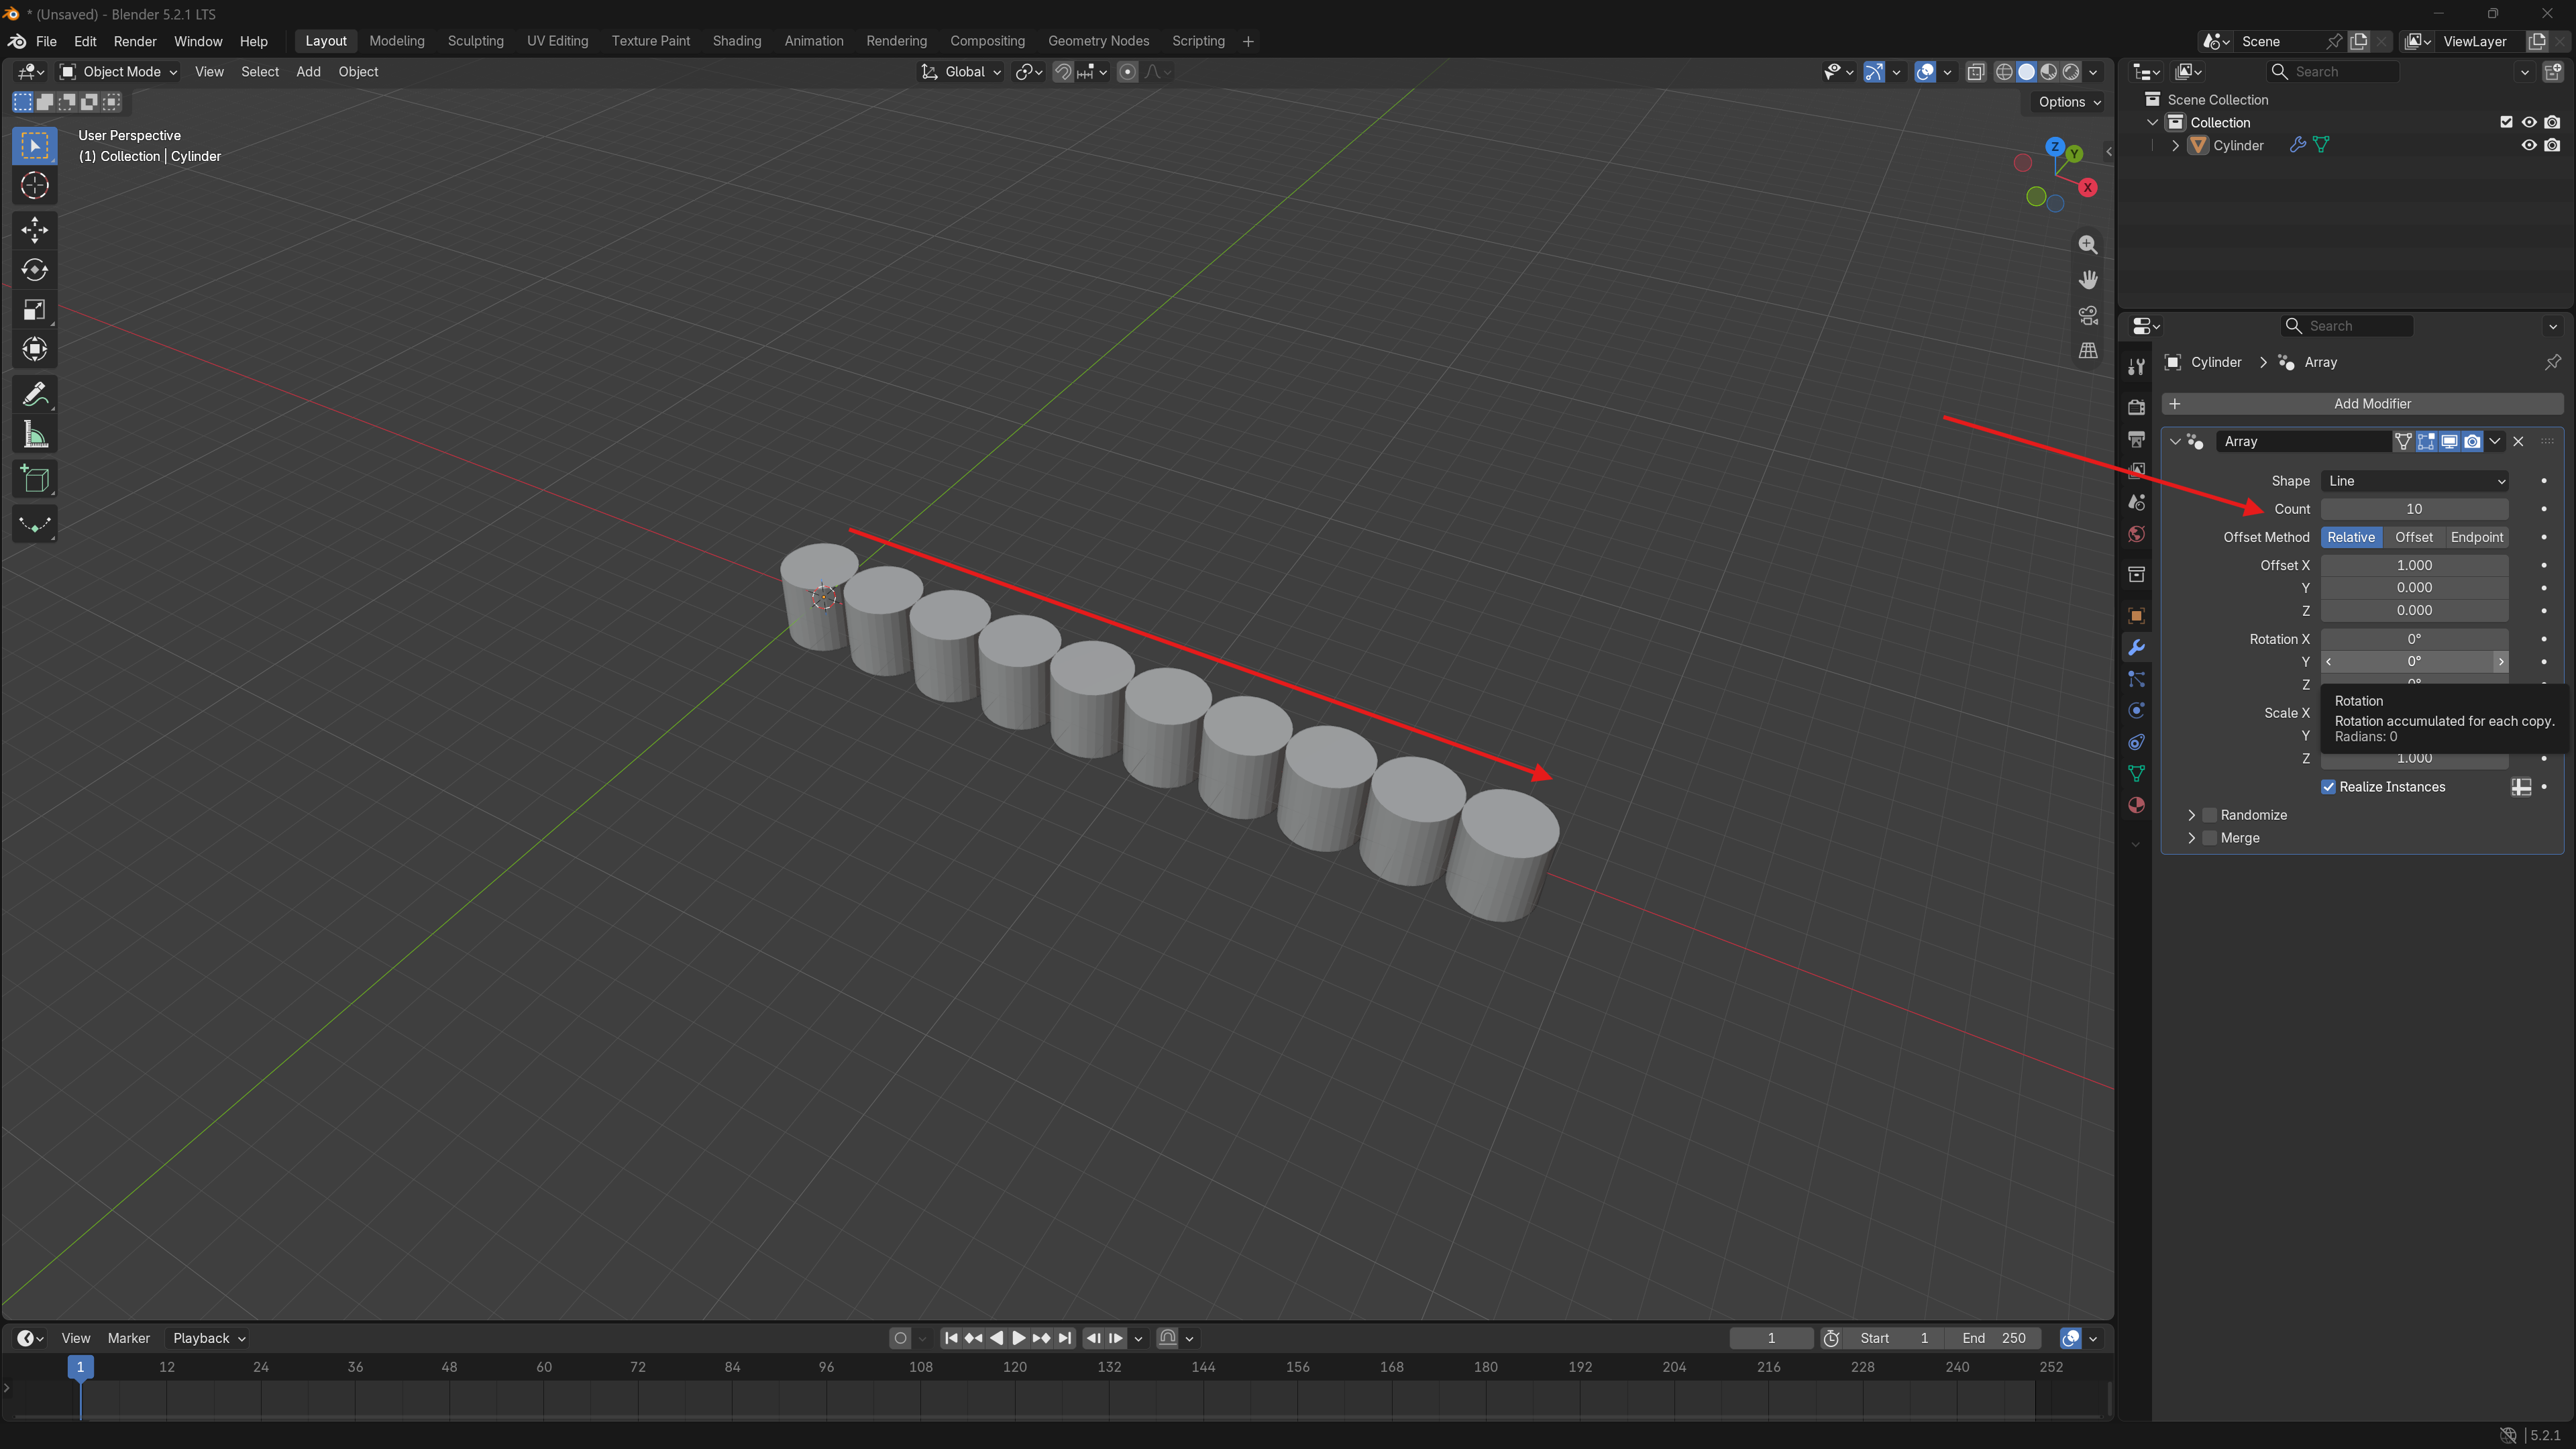The image size is (2576, 1449).
Task: Open the Modifiers properties tab wrench
Action: (x=2136, y=648)
